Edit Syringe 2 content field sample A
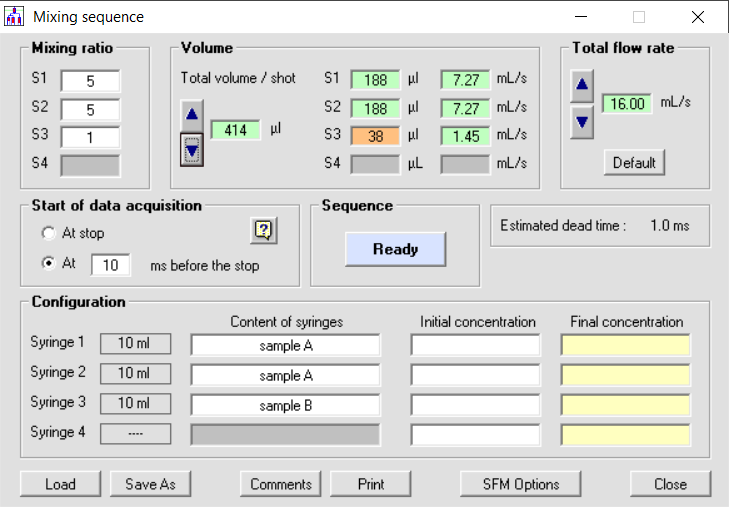The image size is (729, 507). click(285, 375)
